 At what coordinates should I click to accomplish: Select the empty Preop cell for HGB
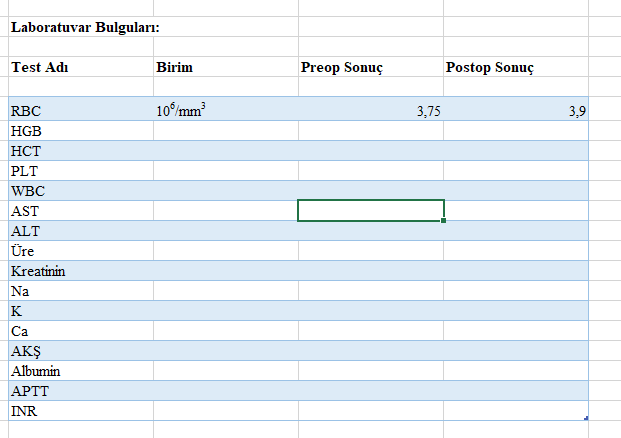371,131
